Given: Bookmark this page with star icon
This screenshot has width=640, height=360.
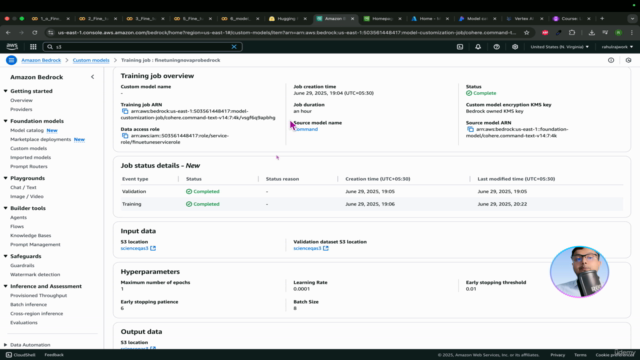Looking at the screenshot, I should pos(527,33).
